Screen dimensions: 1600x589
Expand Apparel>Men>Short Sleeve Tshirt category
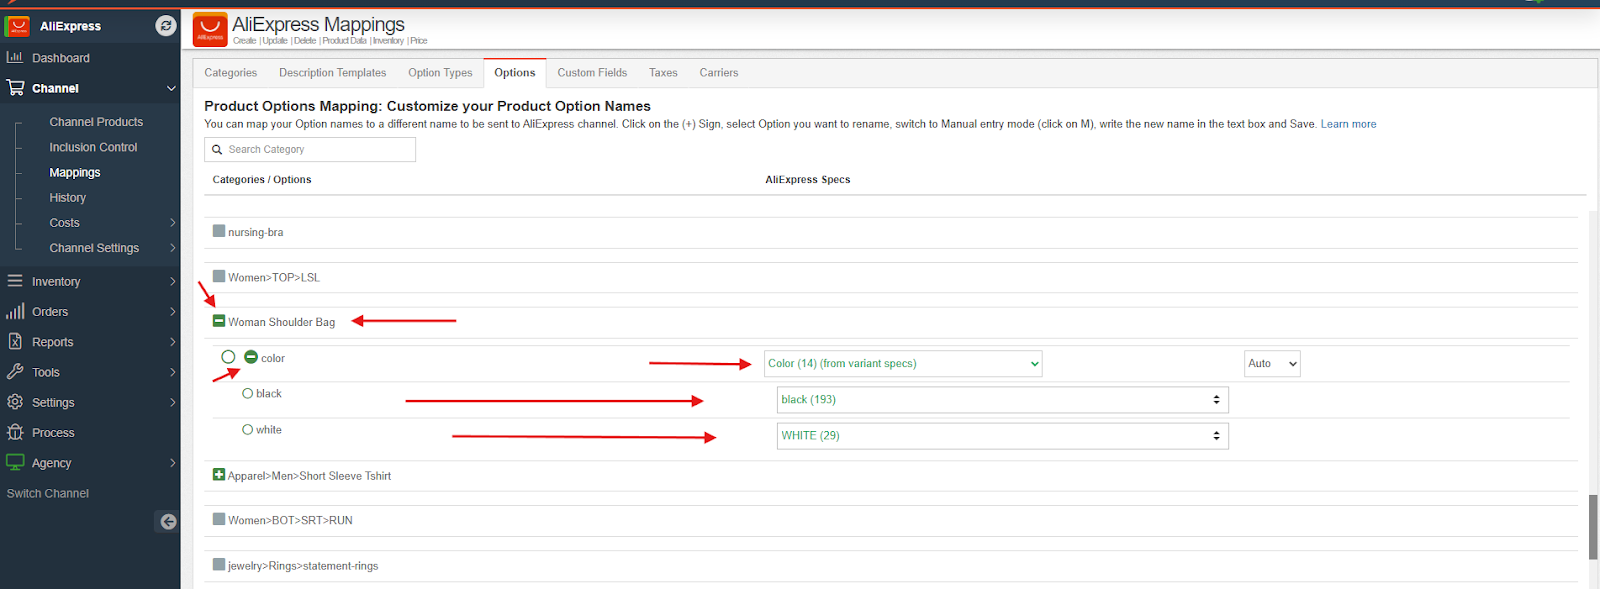pyautogui.click(x=219, y=475)
